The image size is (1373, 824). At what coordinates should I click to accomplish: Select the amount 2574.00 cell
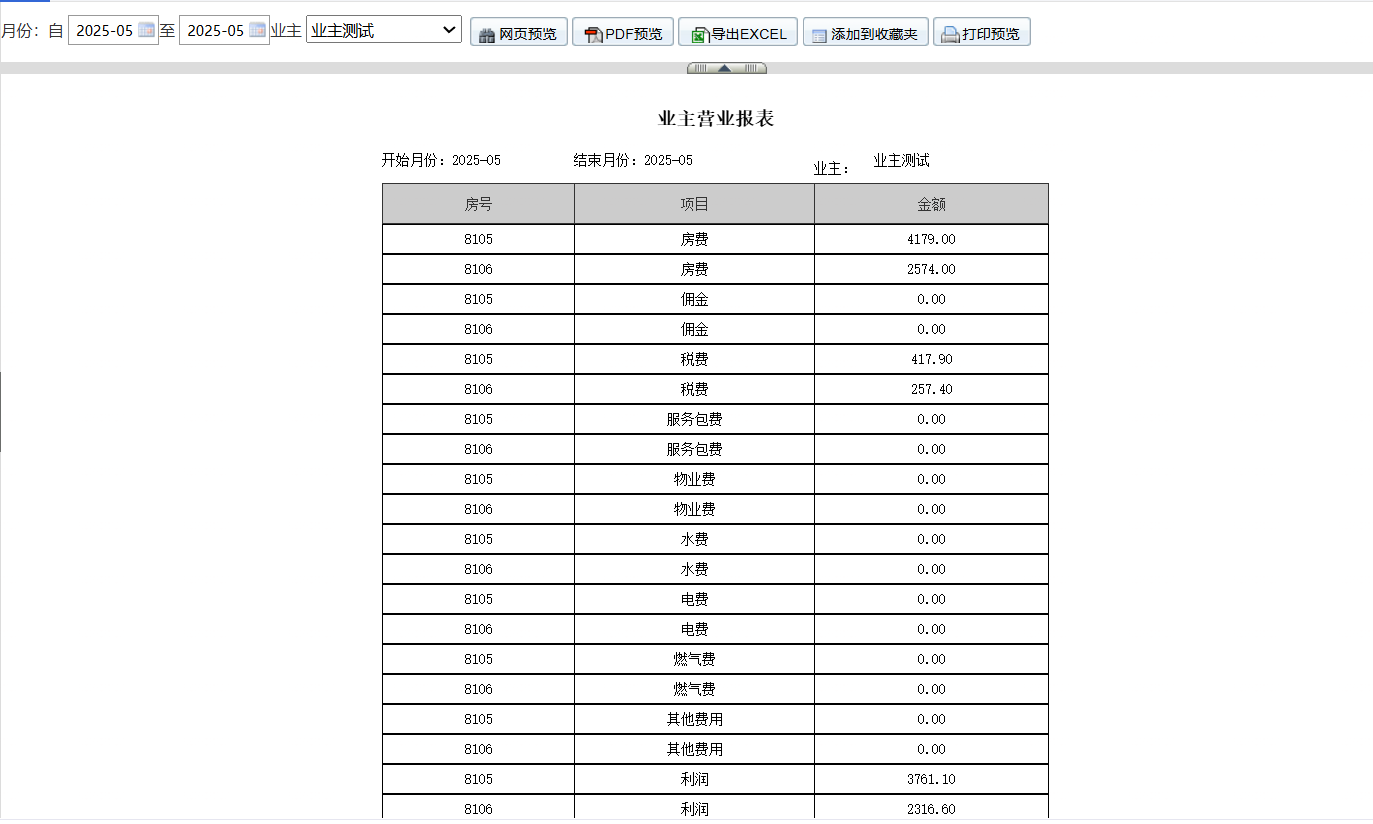point(931,269)
